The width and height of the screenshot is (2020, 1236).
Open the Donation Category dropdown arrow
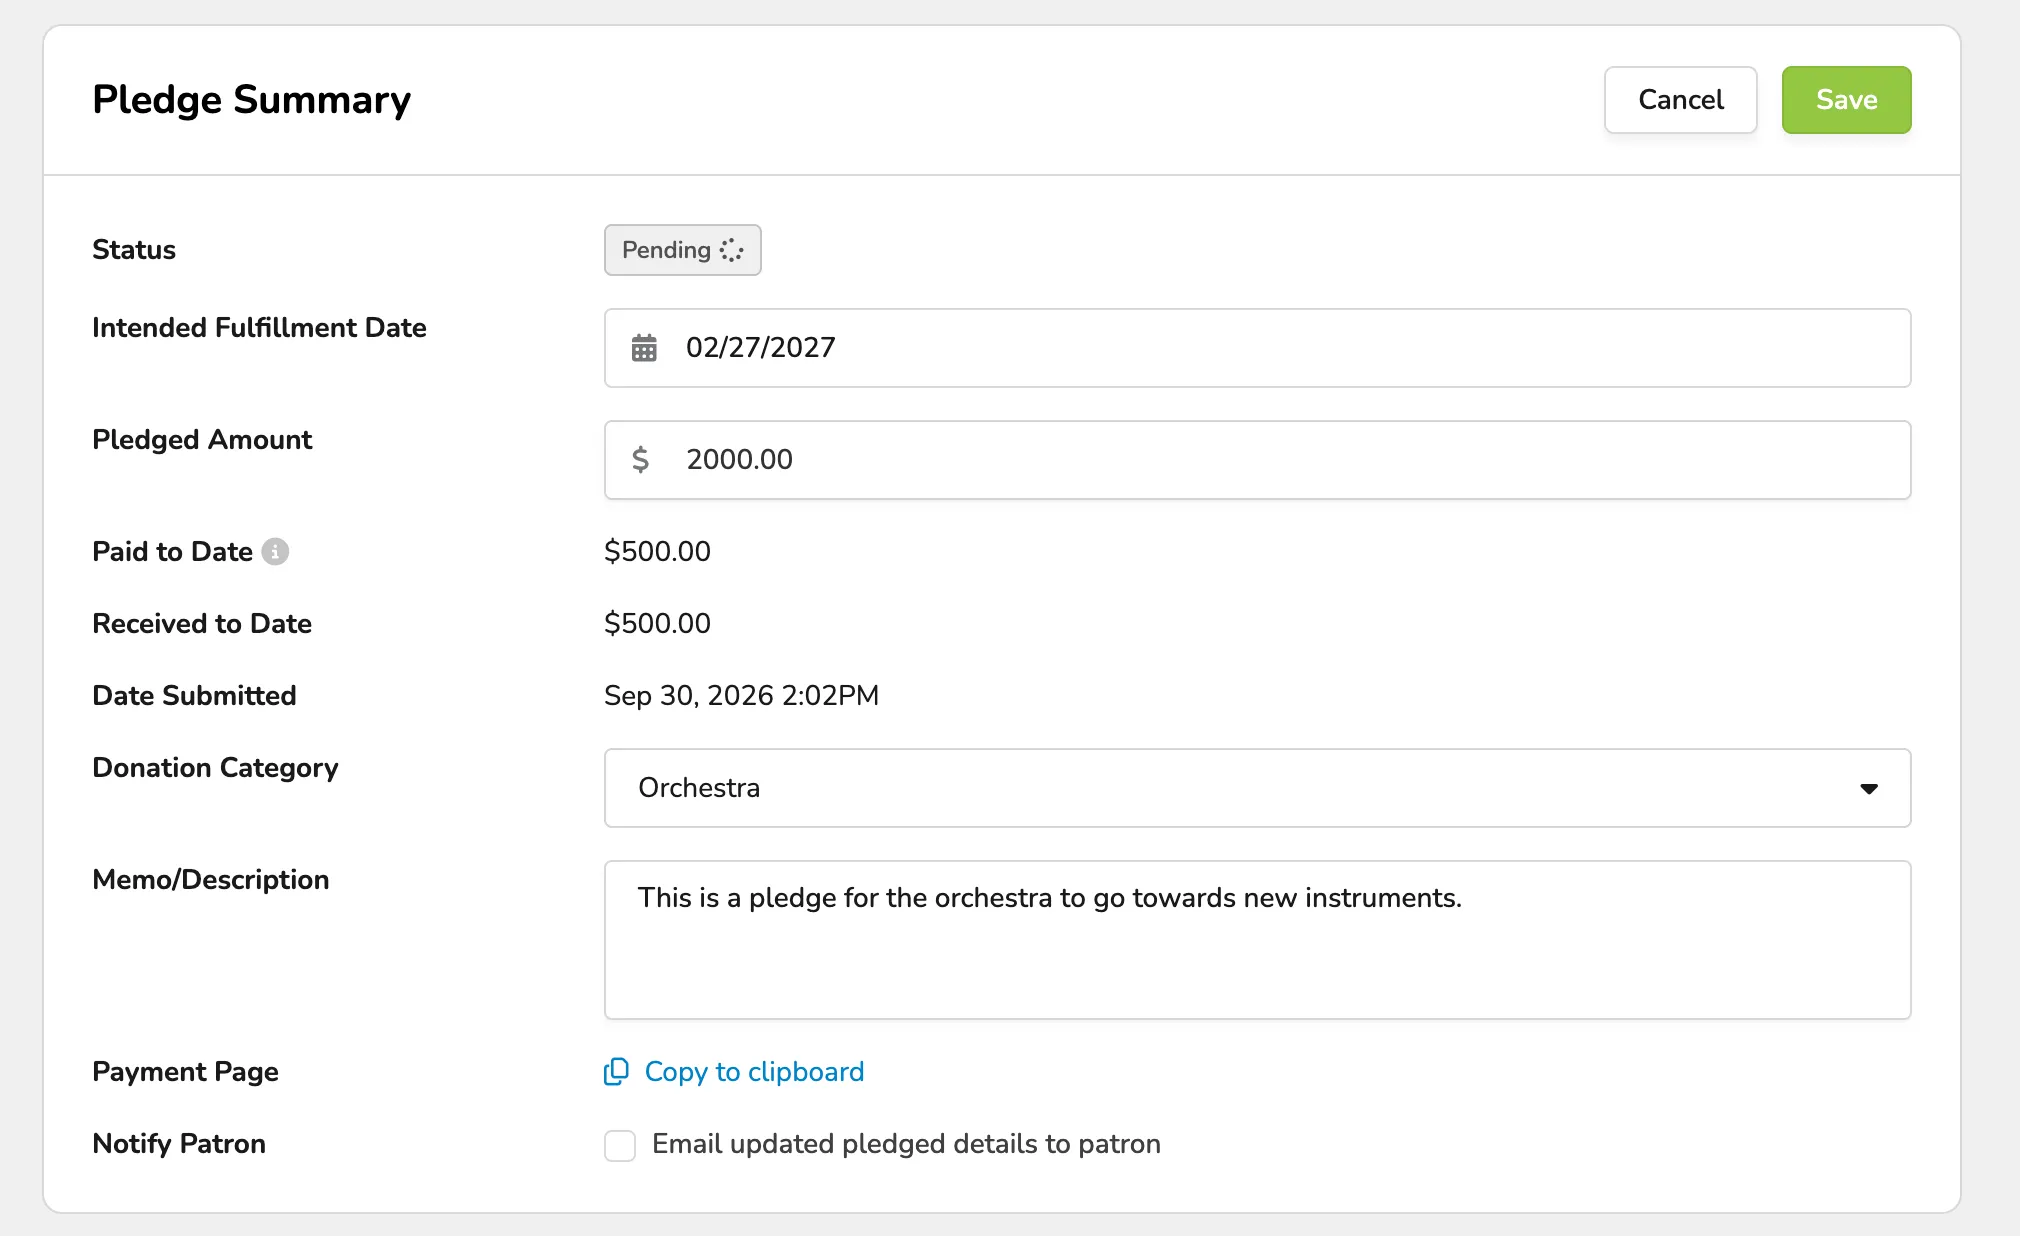coord(1868,789)
